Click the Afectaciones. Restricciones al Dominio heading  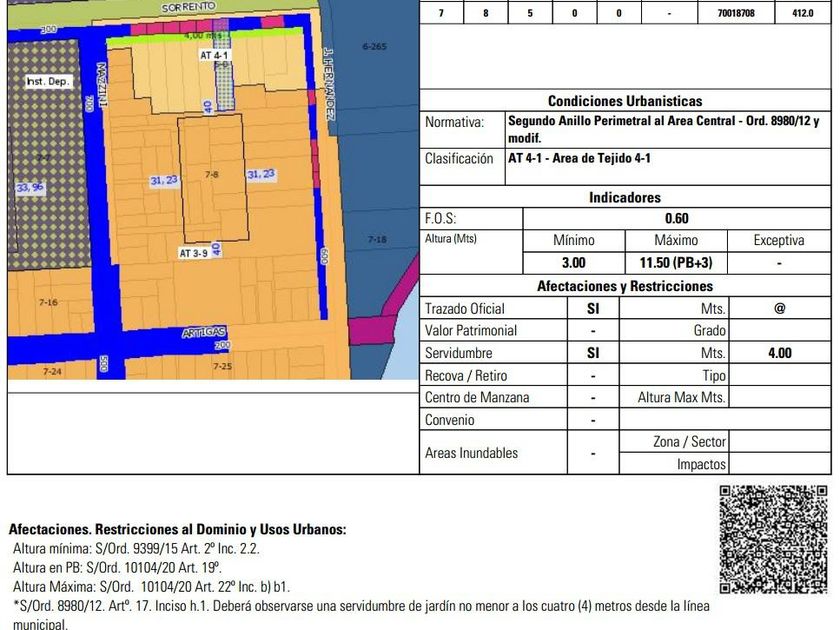pyautogui.click(x=177, y=529)
